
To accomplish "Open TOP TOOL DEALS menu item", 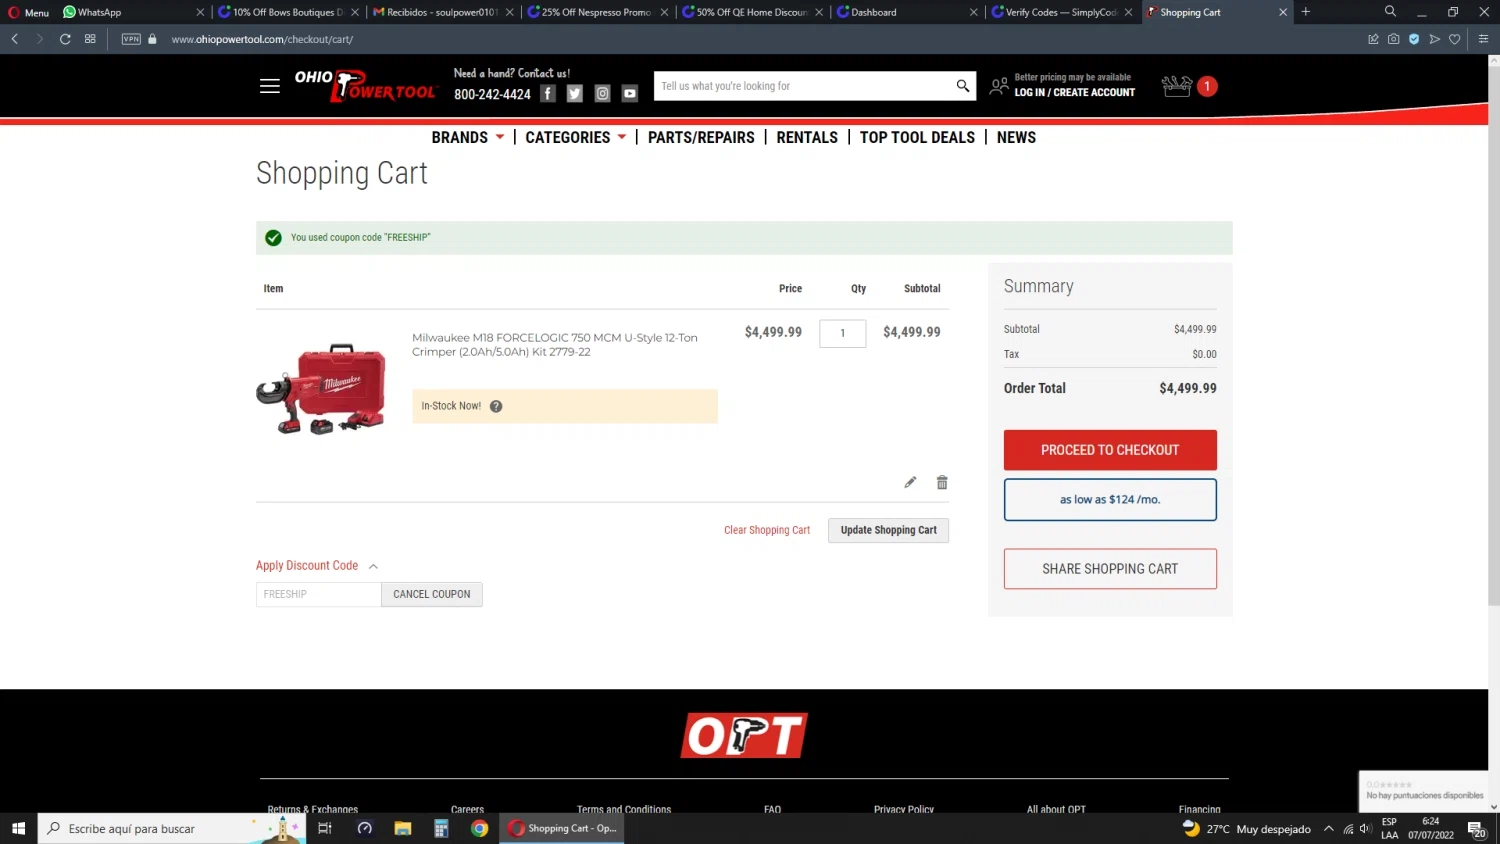I will (x=917, y=137).
